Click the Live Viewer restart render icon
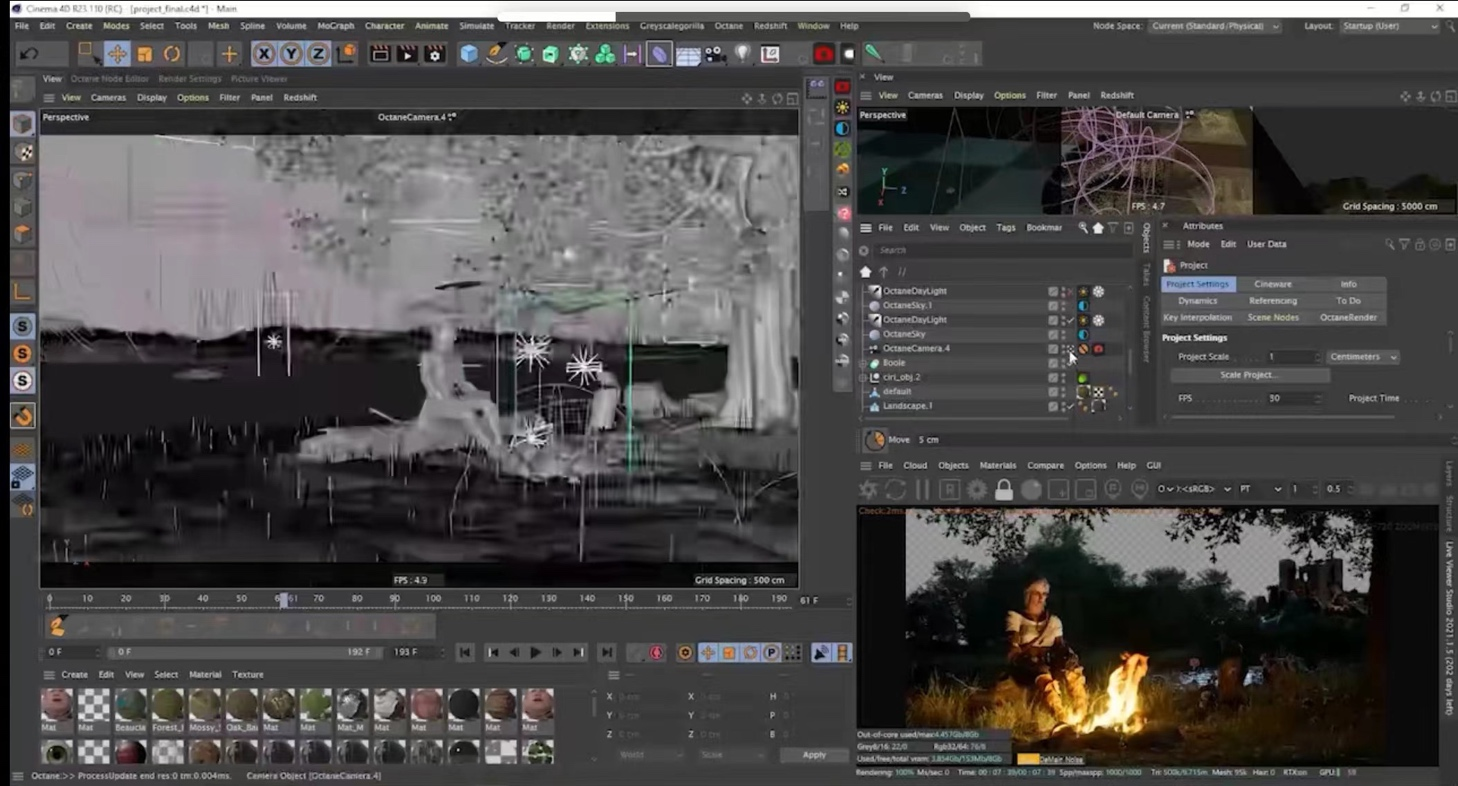This screenshot has height=786, width=1458. [895, 489]
